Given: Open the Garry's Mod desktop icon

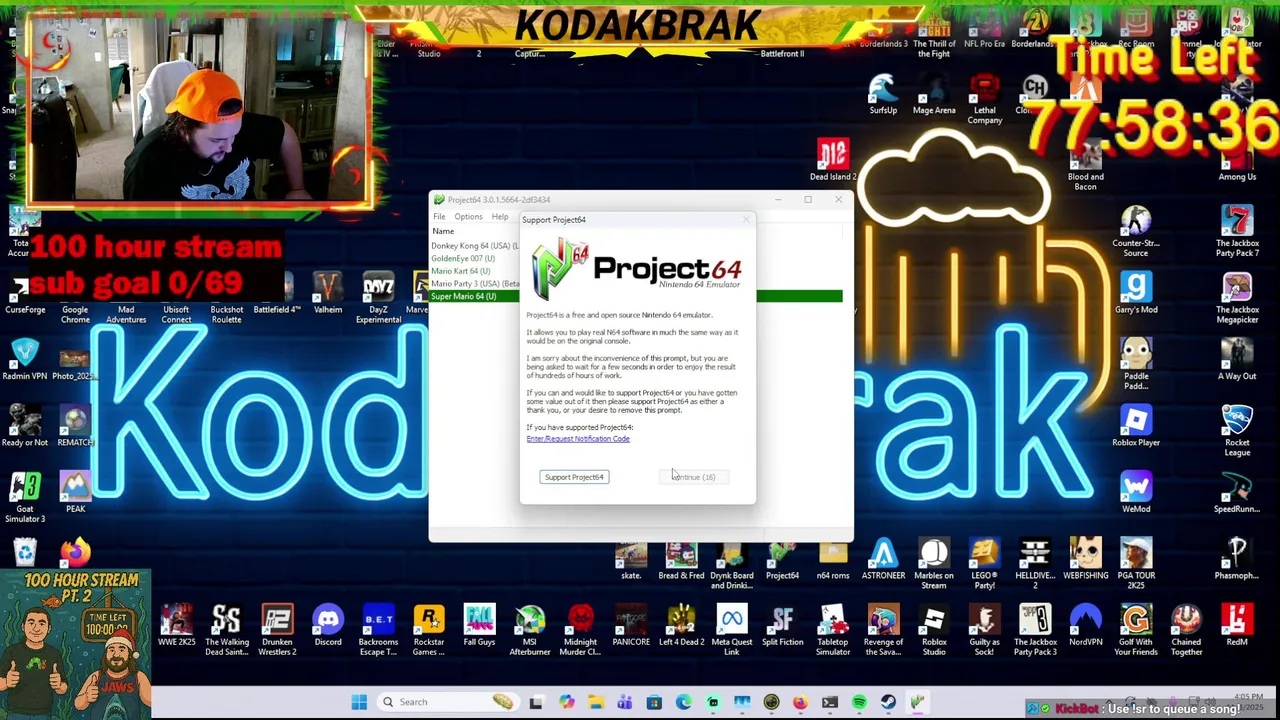Looking at the screenshot, I should pyautogui.click(x=1136, y=294).
